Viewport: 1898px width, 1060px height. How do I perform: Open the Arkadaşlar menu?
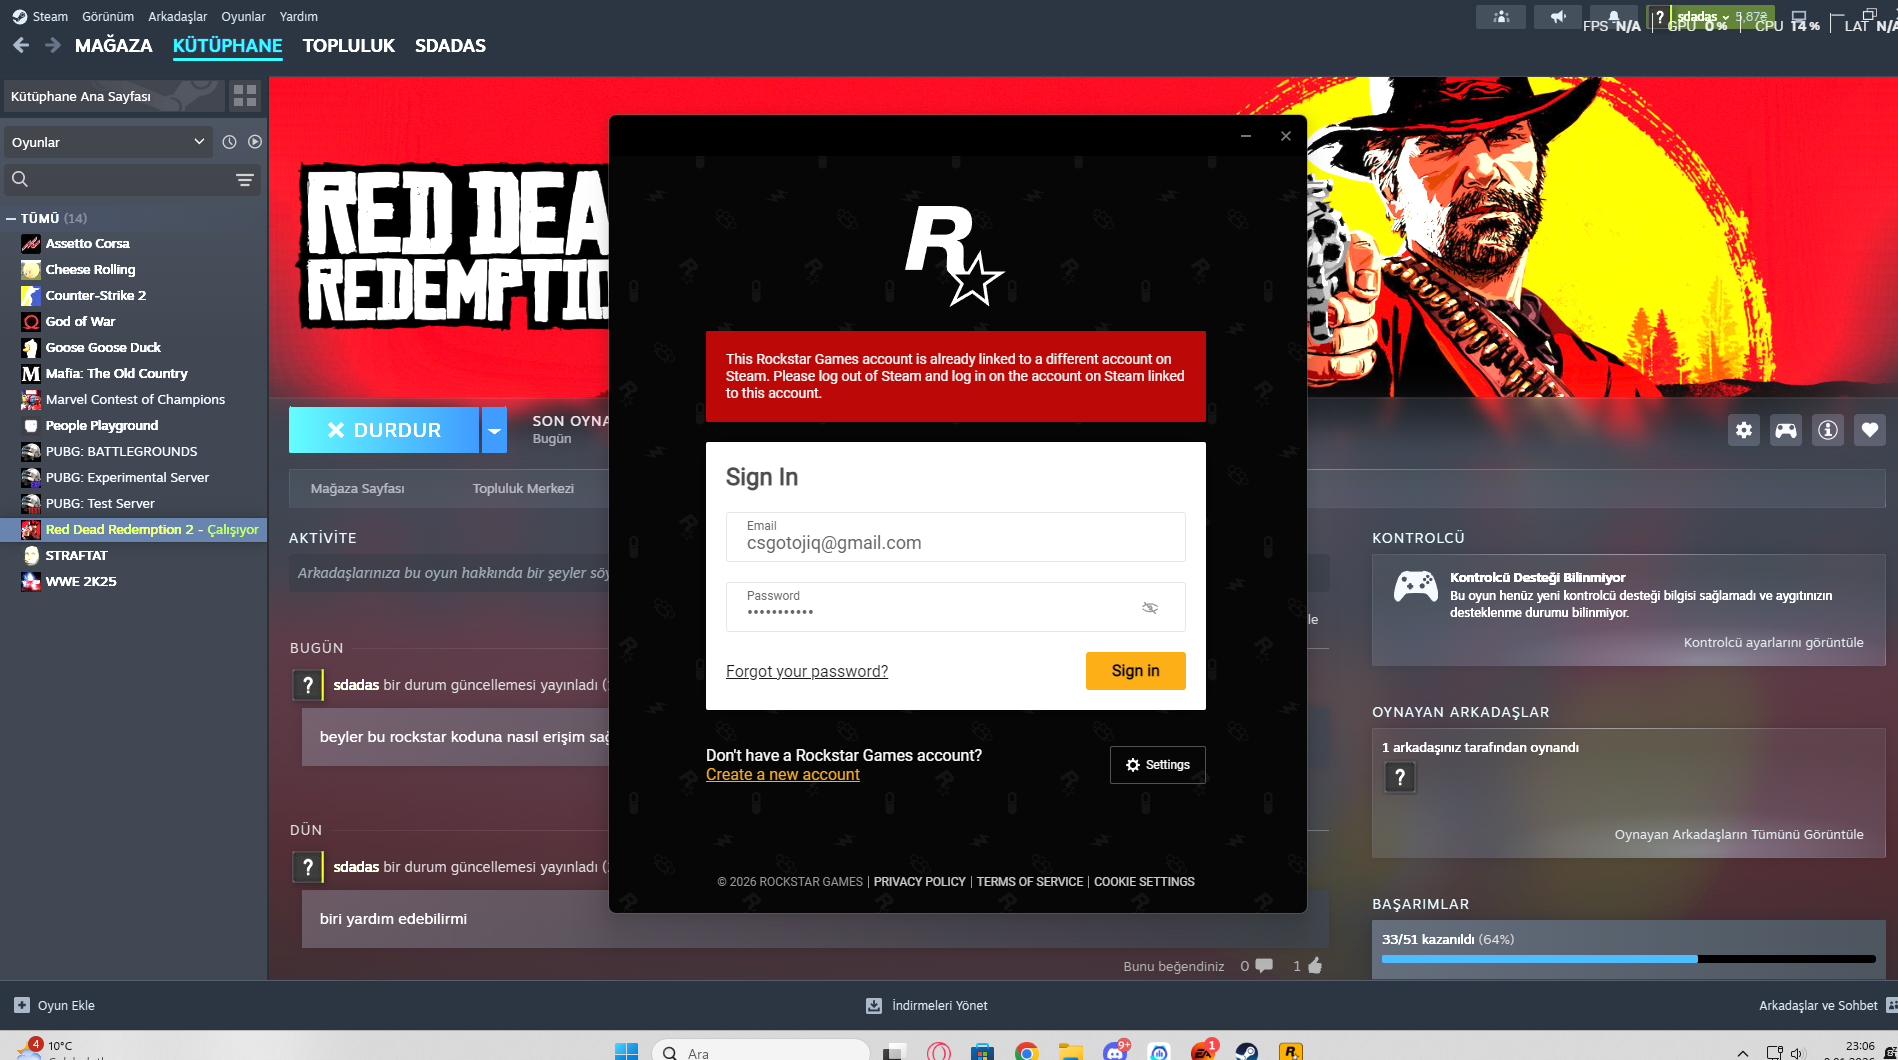tap(178, 16)
